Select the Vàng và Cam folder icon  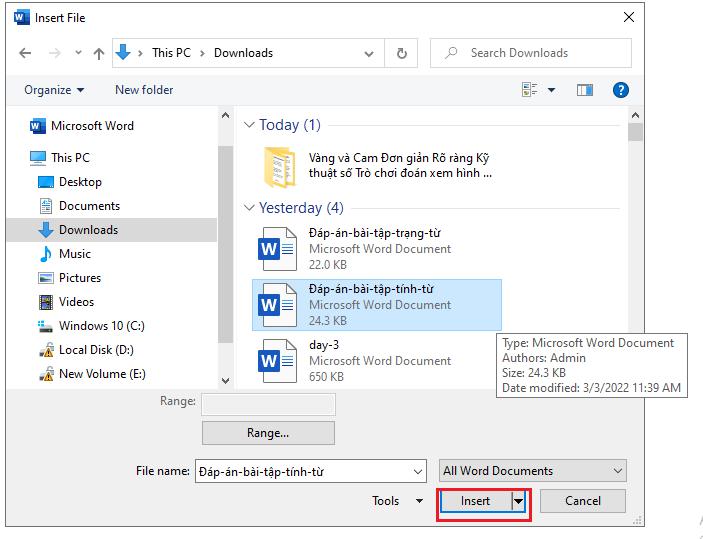coord(280,167)
